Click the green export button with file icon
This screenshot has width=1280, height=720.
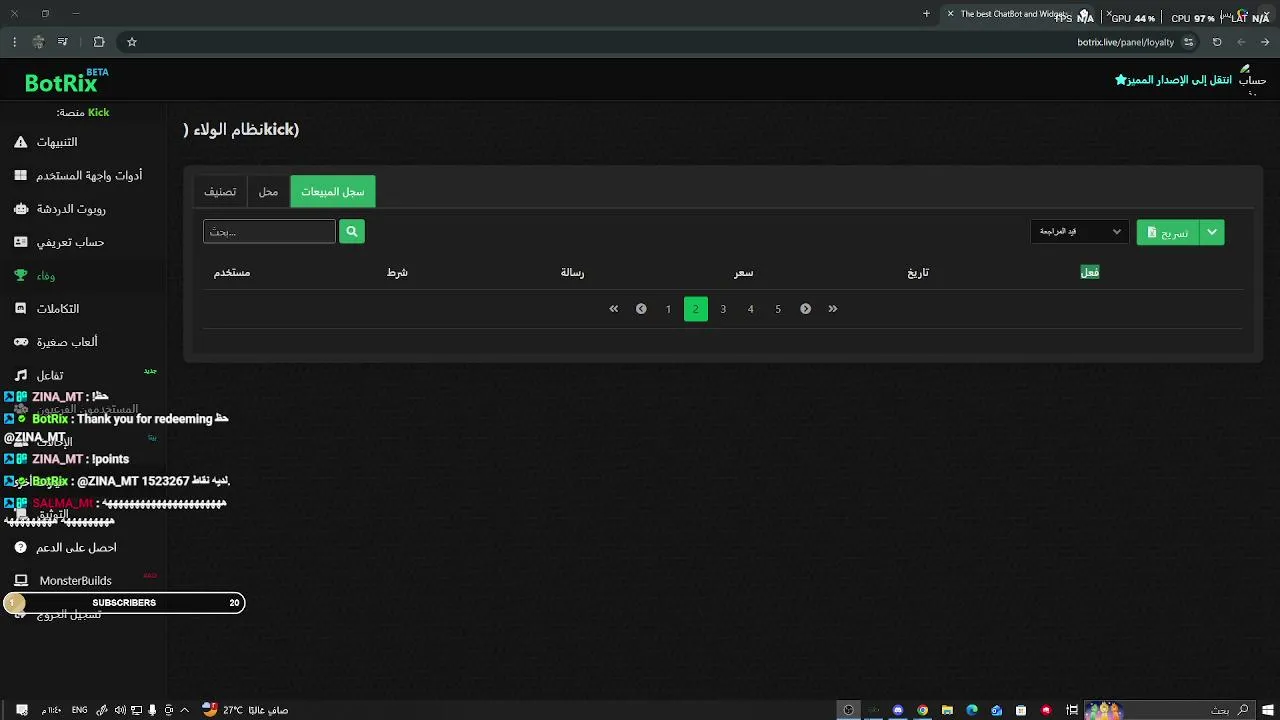[x=1167, y=232]
